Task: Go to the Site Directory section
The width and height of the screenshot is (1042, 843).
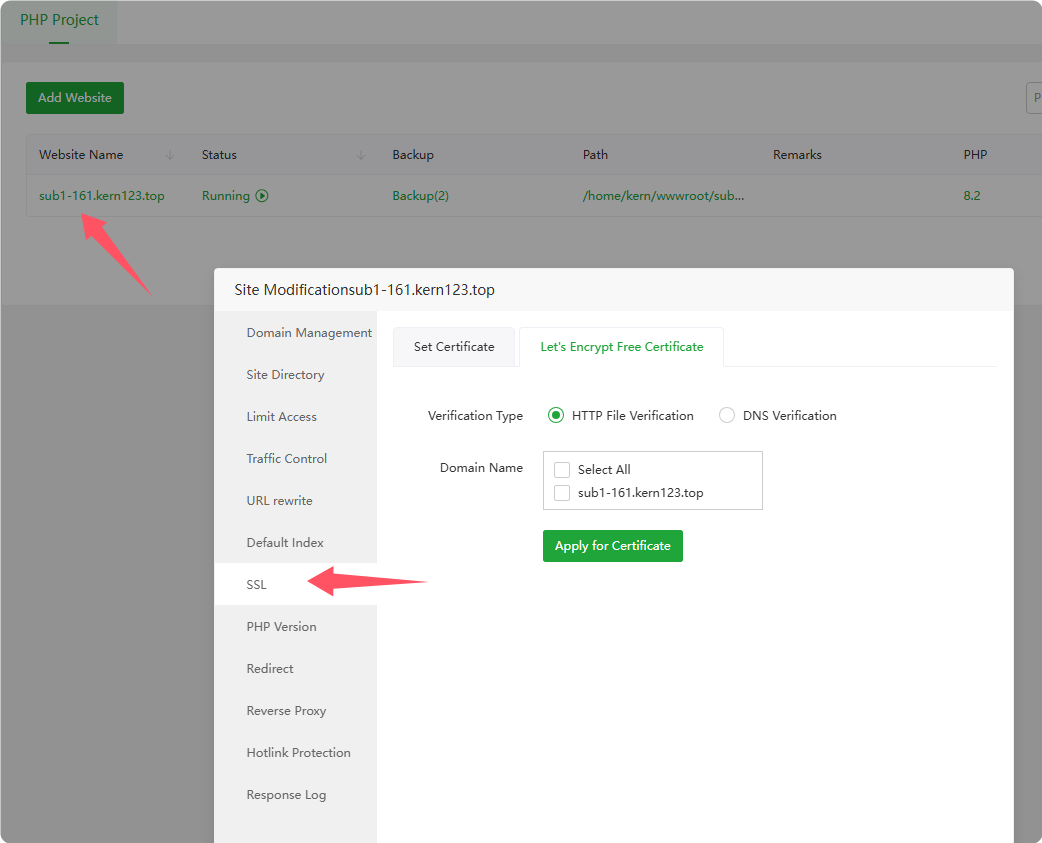Action: pyautogui.click(x=285, y=375)
